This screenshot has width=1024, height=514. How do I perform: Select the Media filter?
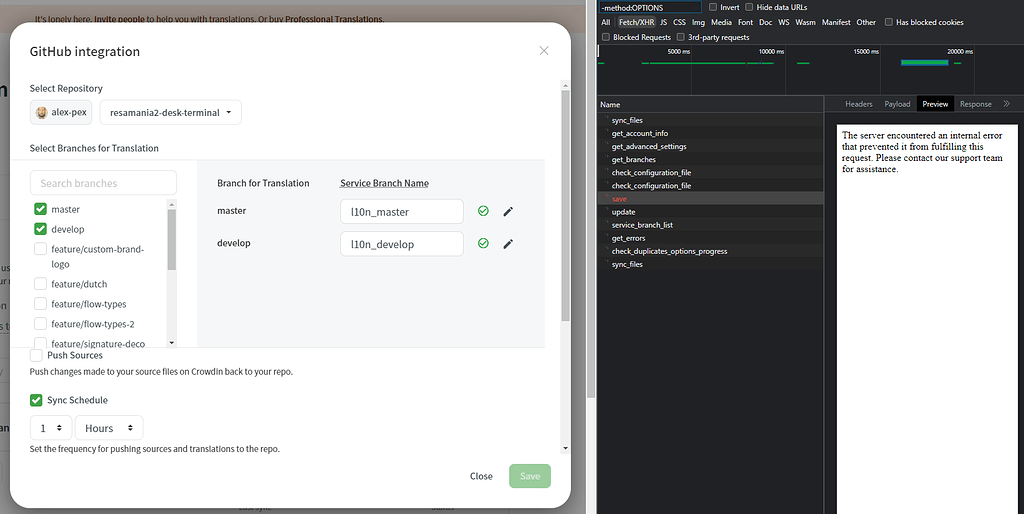(721, 22)
